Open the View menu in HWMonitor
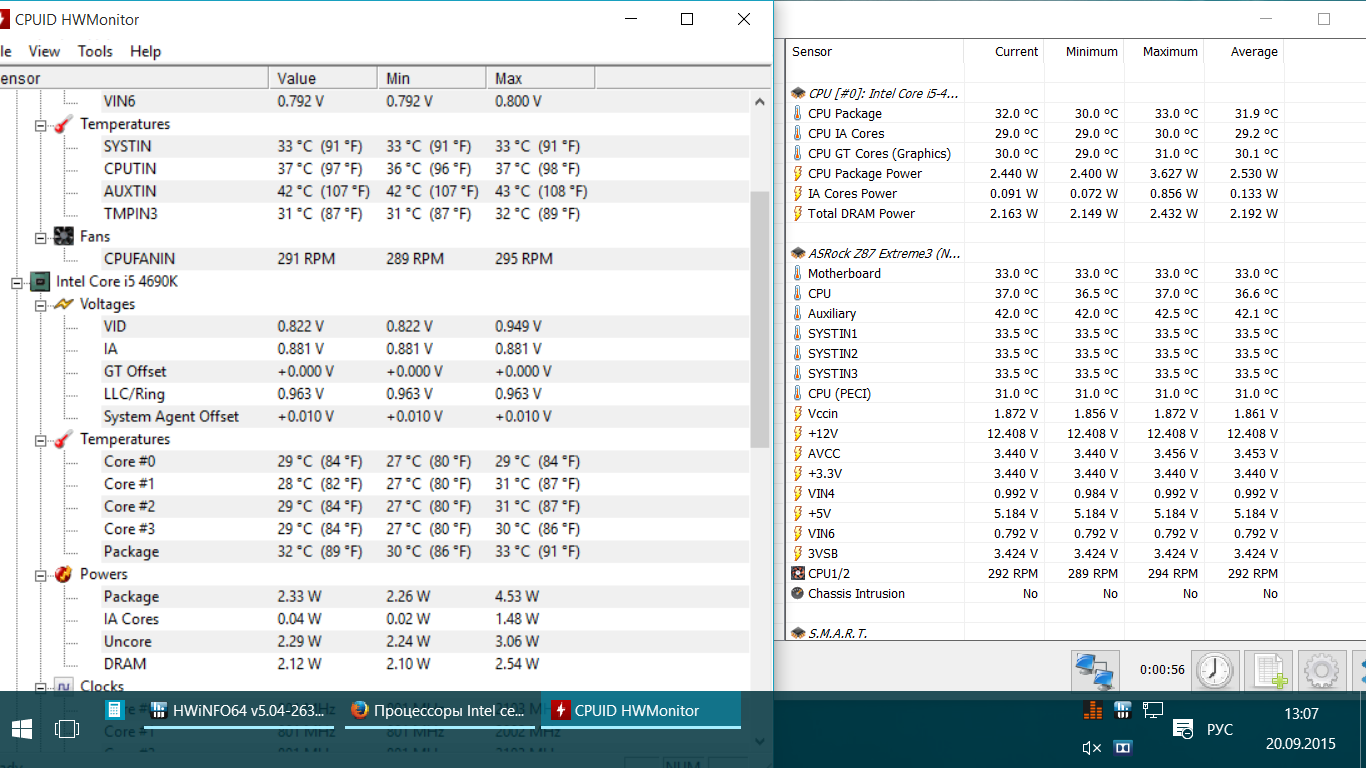1366x768 pixels. [x=44, y=51]
